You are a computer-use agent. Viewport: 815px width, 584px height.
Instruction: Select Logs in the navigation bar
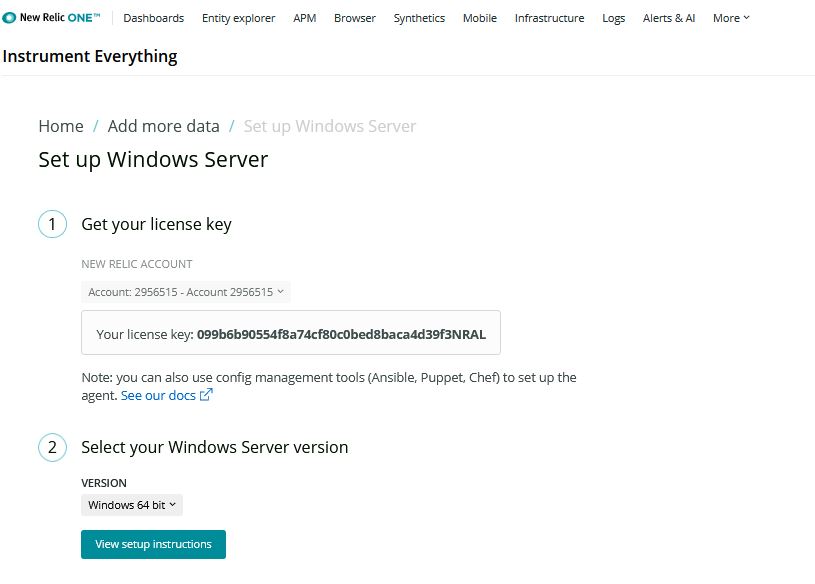(x=614, y=18)
